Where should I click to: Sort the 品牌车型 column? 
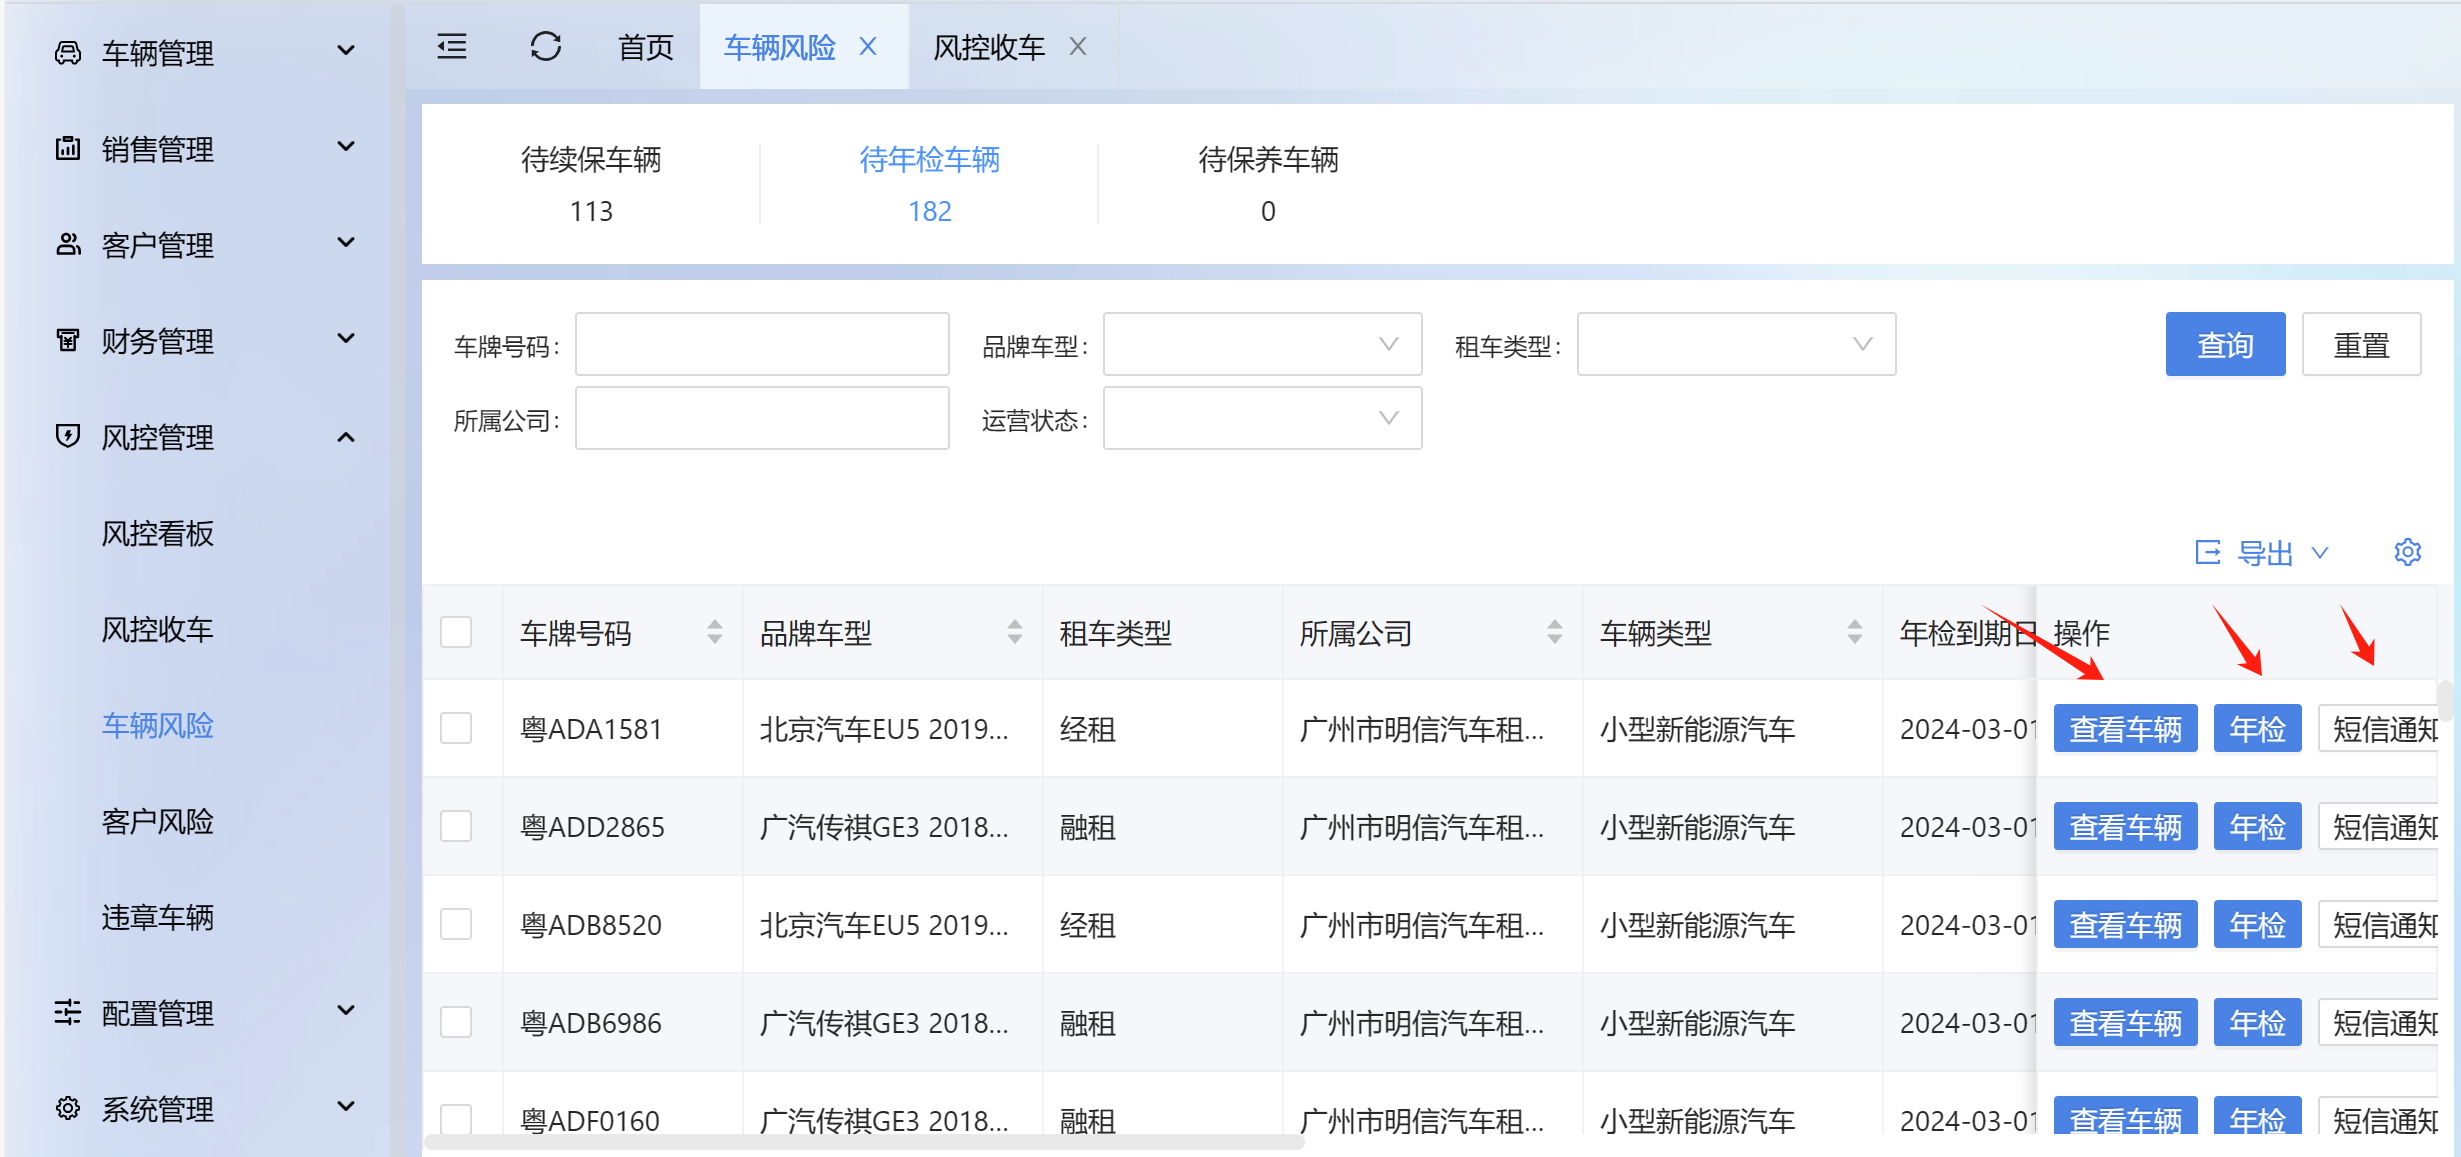1014,632
